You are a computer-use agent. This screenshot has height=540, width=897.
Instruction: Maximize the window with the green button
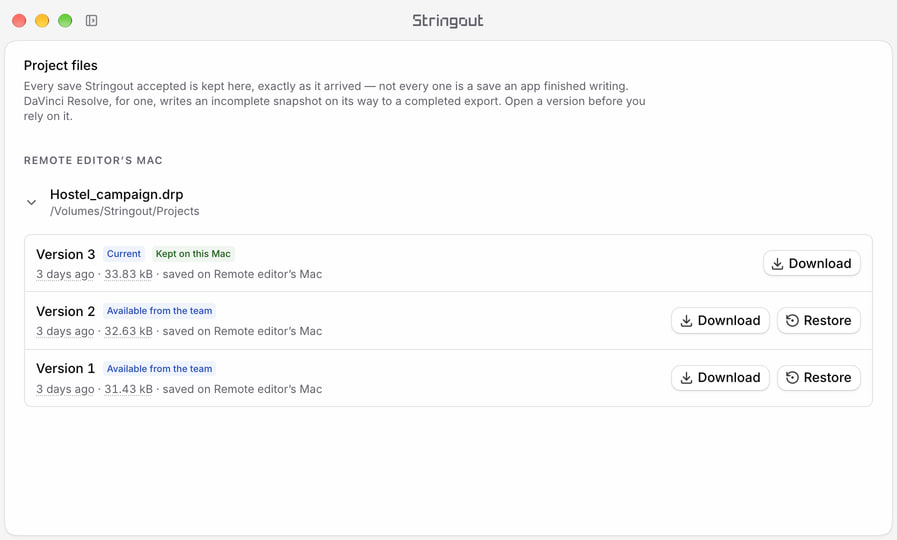point(65,21)
